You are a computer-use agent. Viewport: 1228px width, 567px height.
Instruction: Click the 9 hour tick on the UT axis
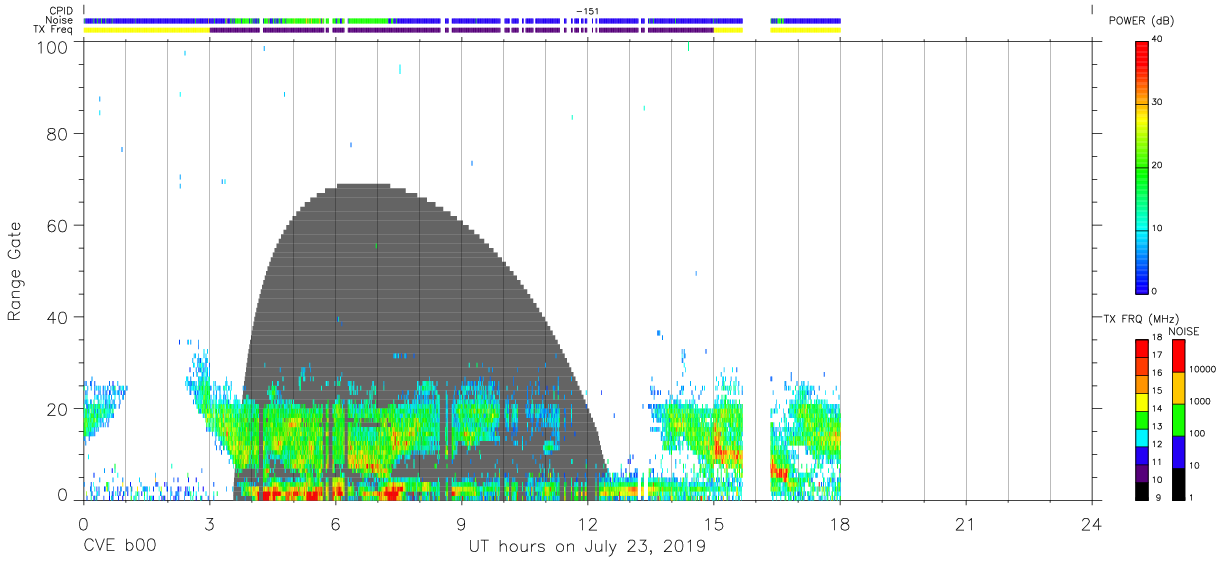(x=461, y=523)
